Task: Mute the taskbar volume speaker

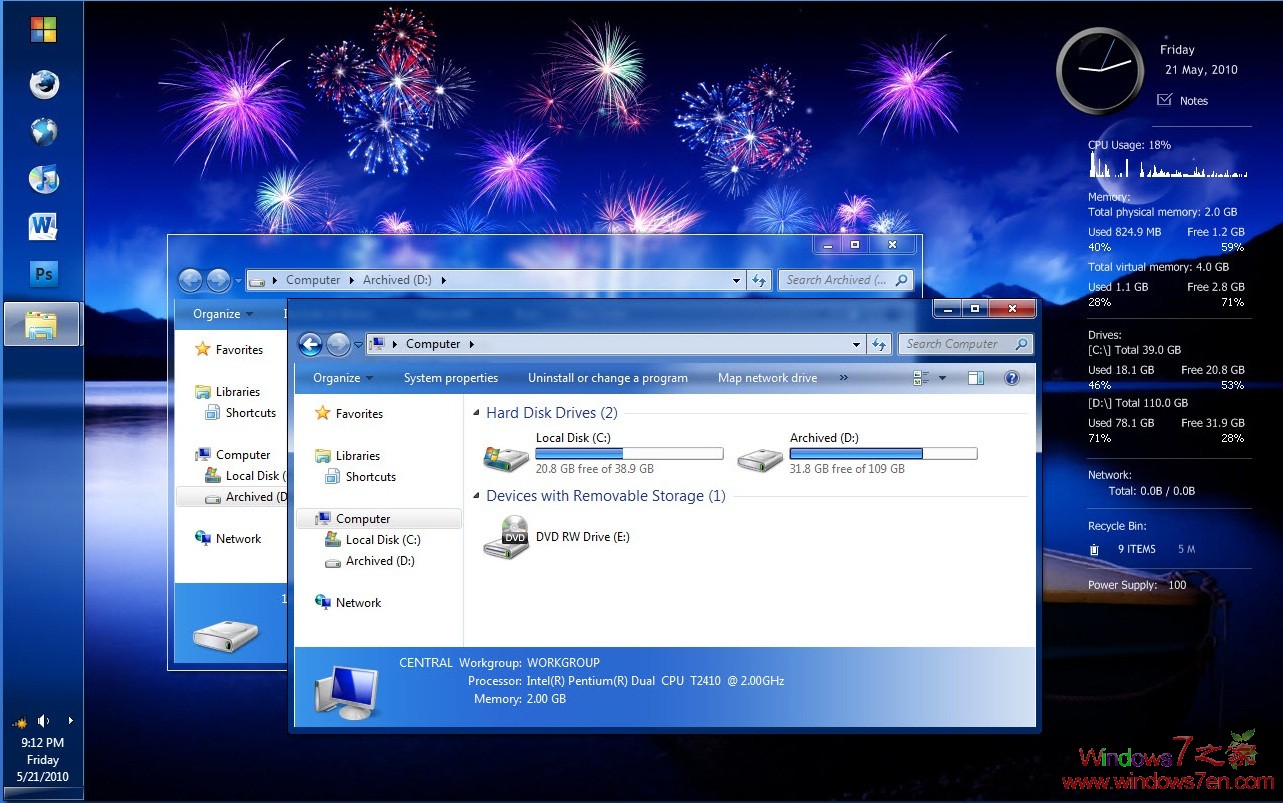Action: coord(43,720)
